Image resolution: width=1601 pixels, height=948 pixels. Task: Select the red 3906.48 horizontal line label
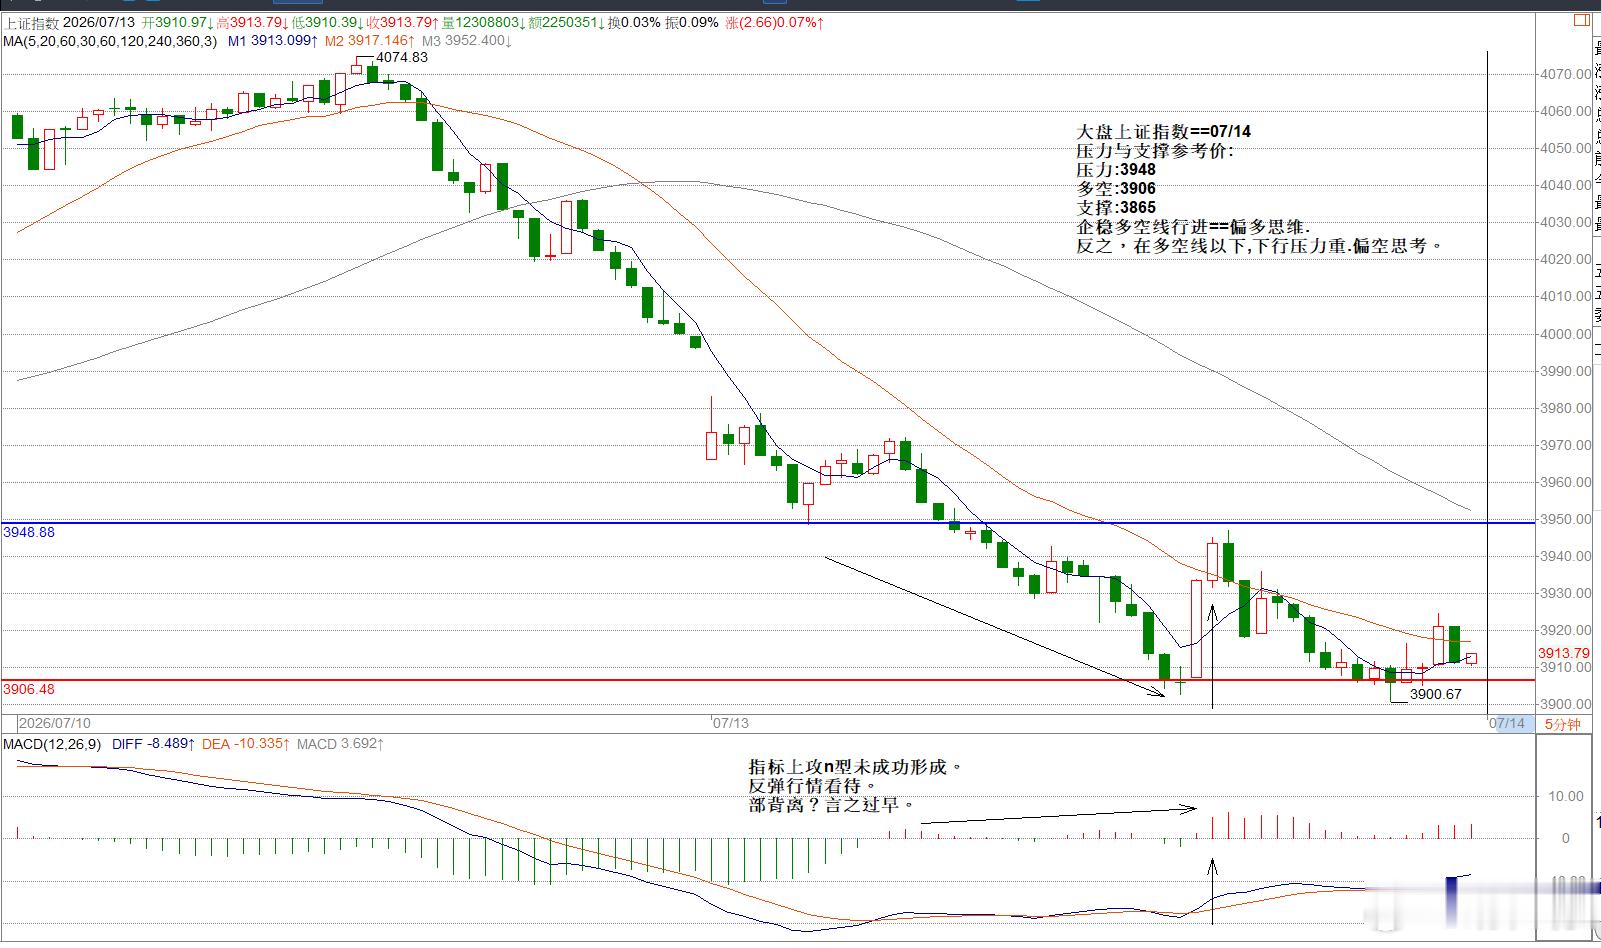29,689
